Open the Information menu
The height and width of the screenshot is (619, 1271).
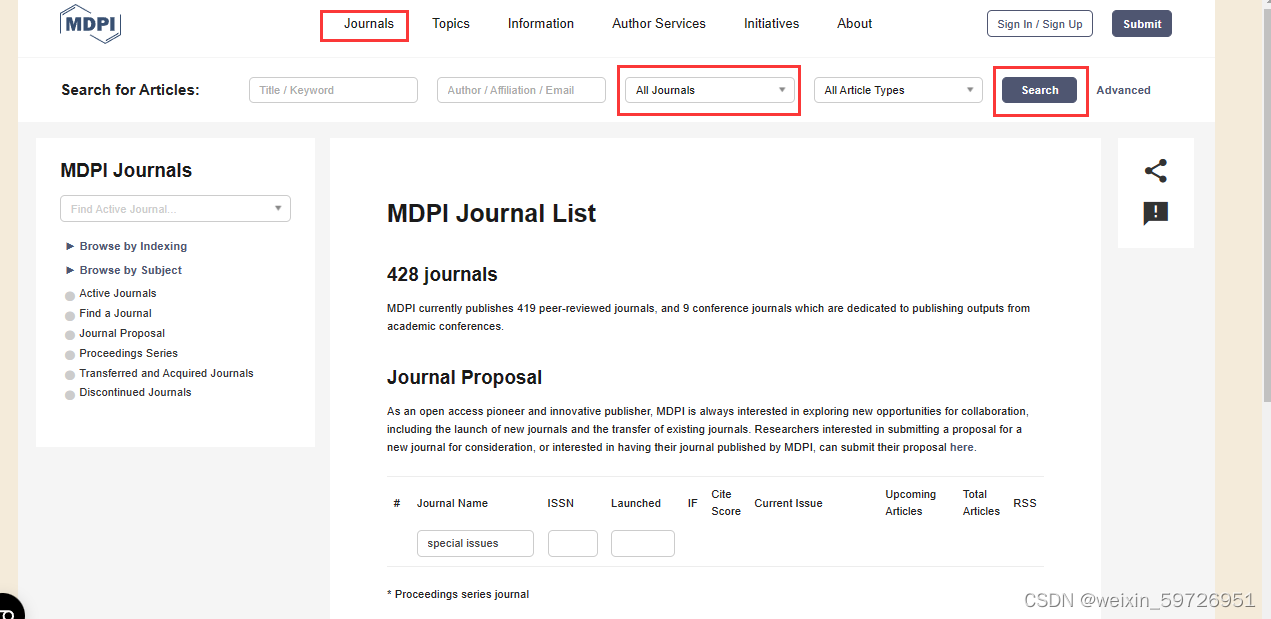click(x=541, y=23)
